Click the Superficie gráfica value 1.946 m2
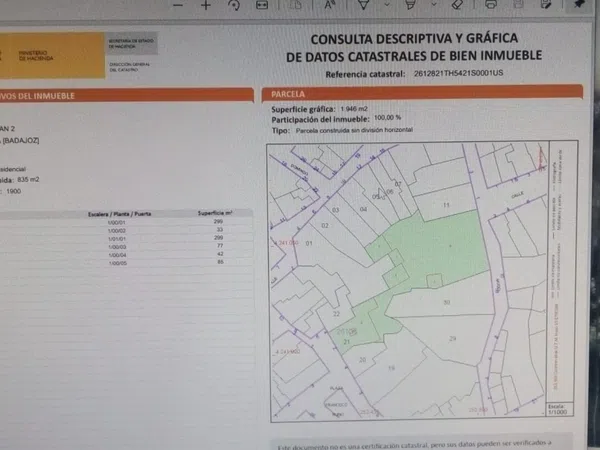 (354, 109)
